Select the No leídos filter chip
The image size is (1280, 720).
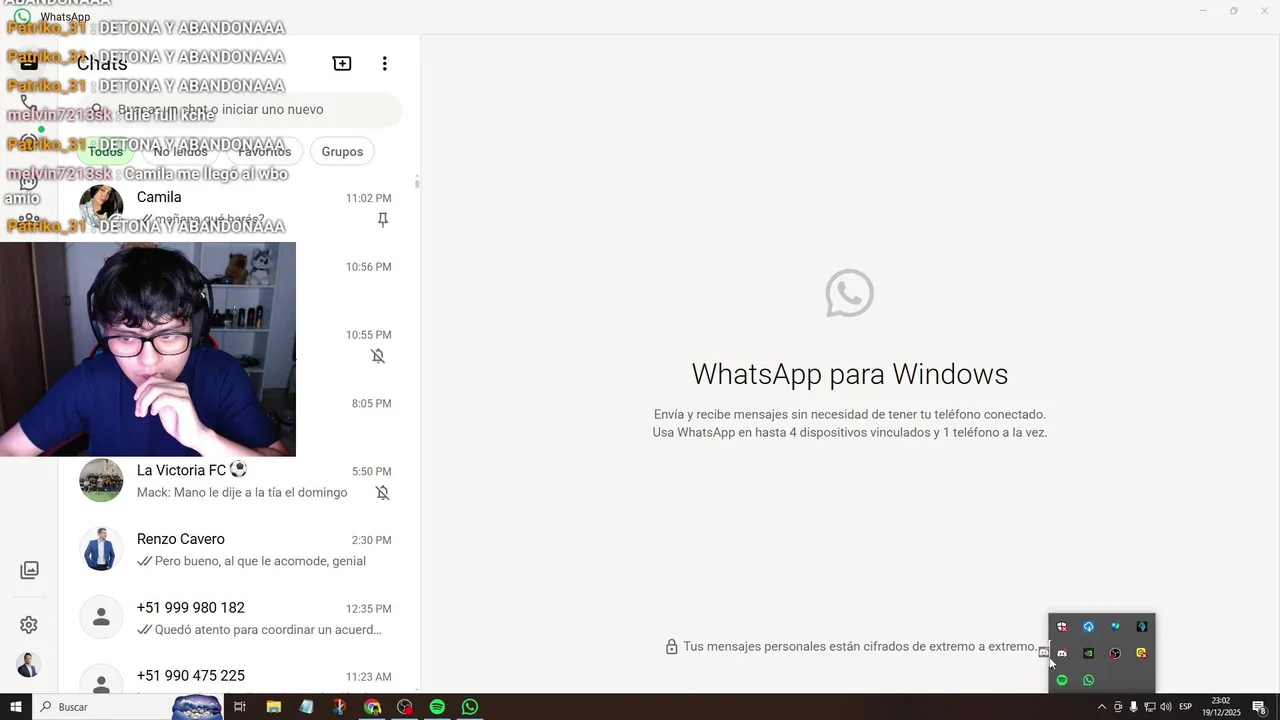coord(180,152)
